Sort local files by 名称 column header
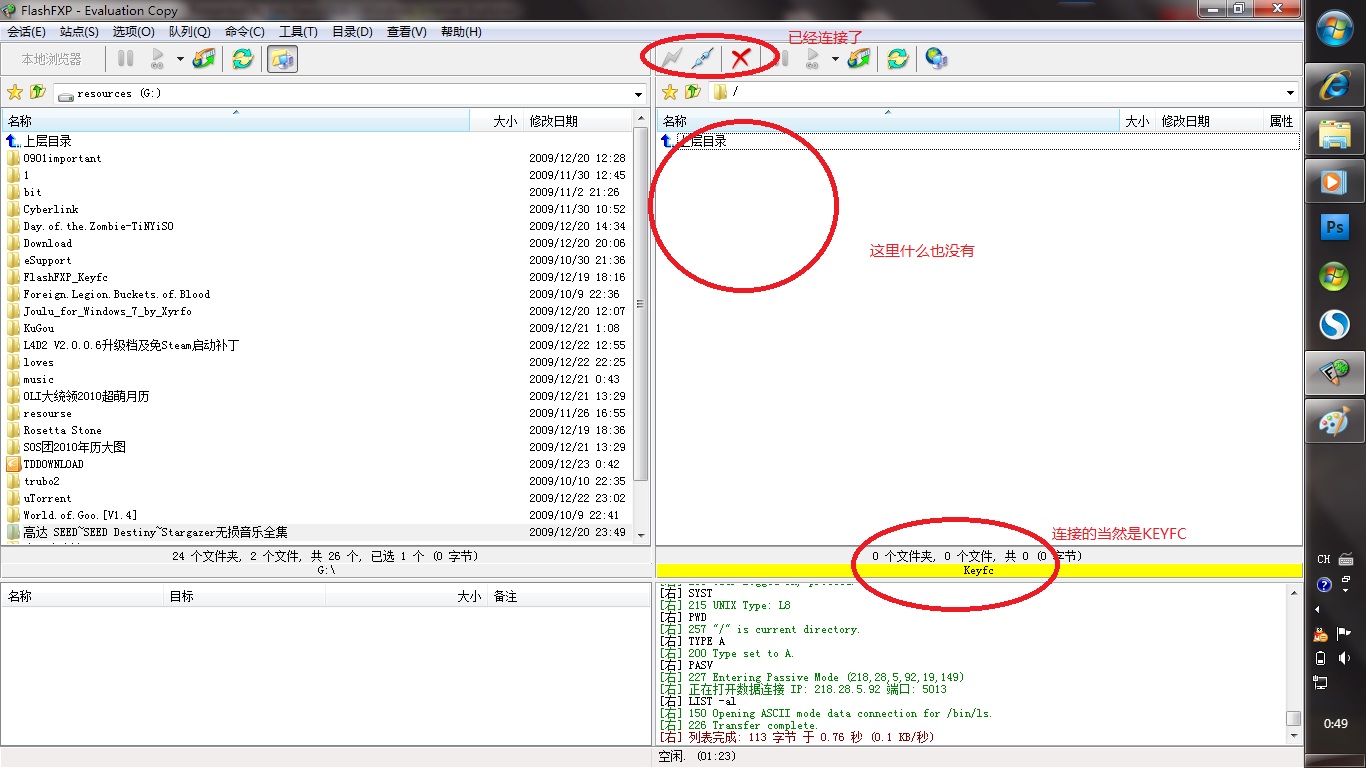 pos(236,121)
